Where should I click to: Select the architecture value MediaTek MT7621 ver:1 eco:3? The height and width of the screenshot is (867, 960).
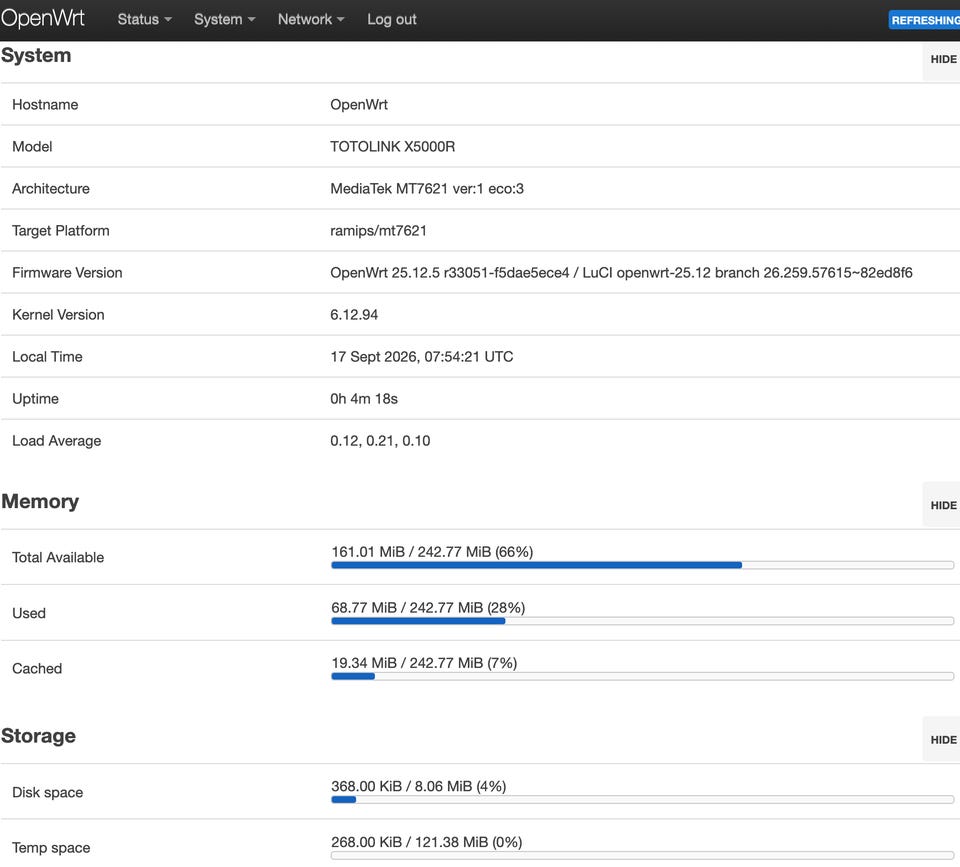tap(427, 189)
